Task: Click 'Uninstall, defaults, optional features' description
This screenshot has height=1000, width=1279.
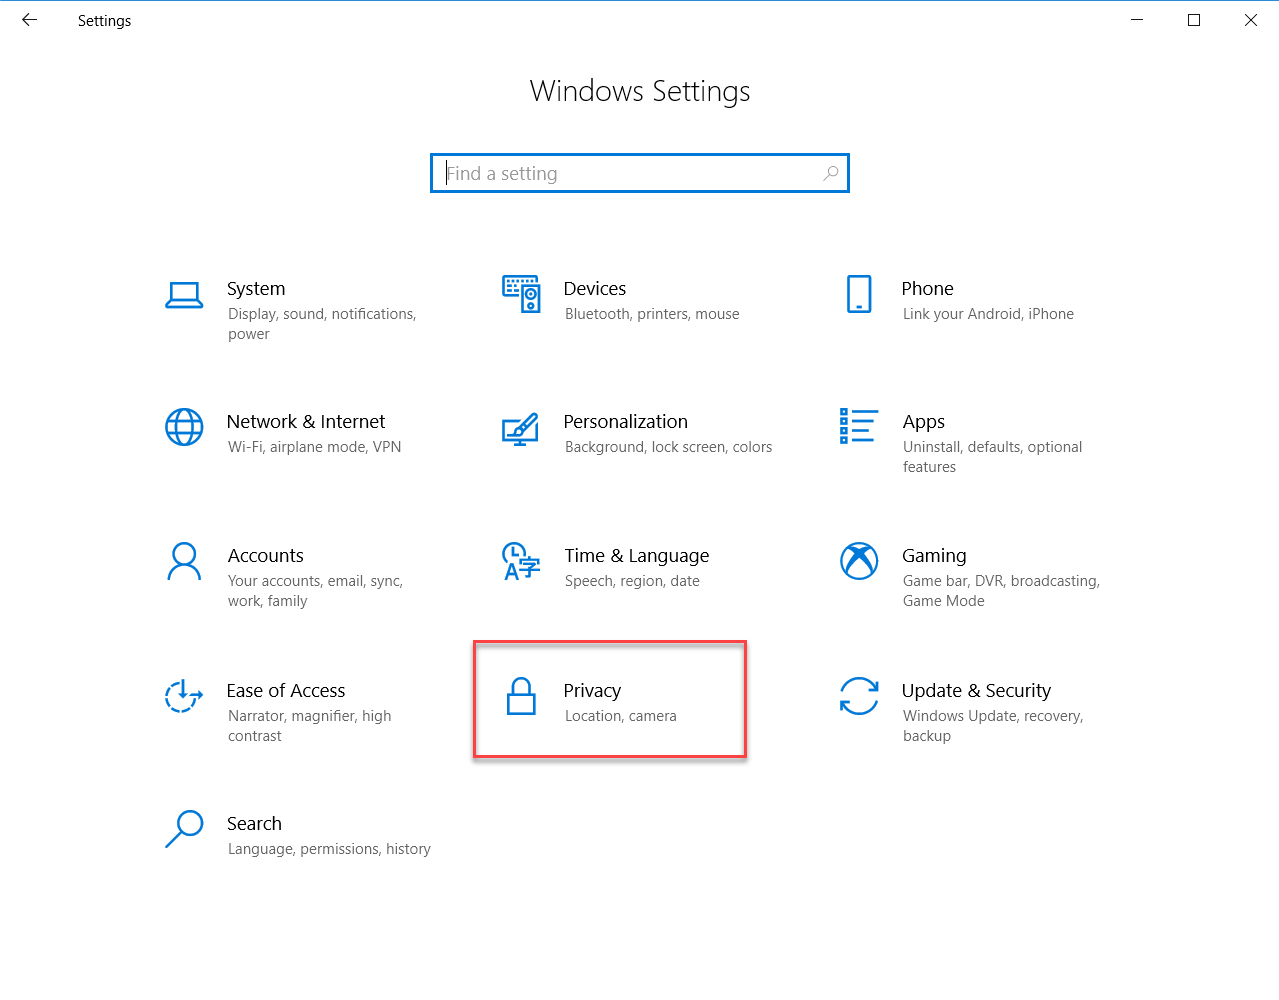Action: pos(992,457)
